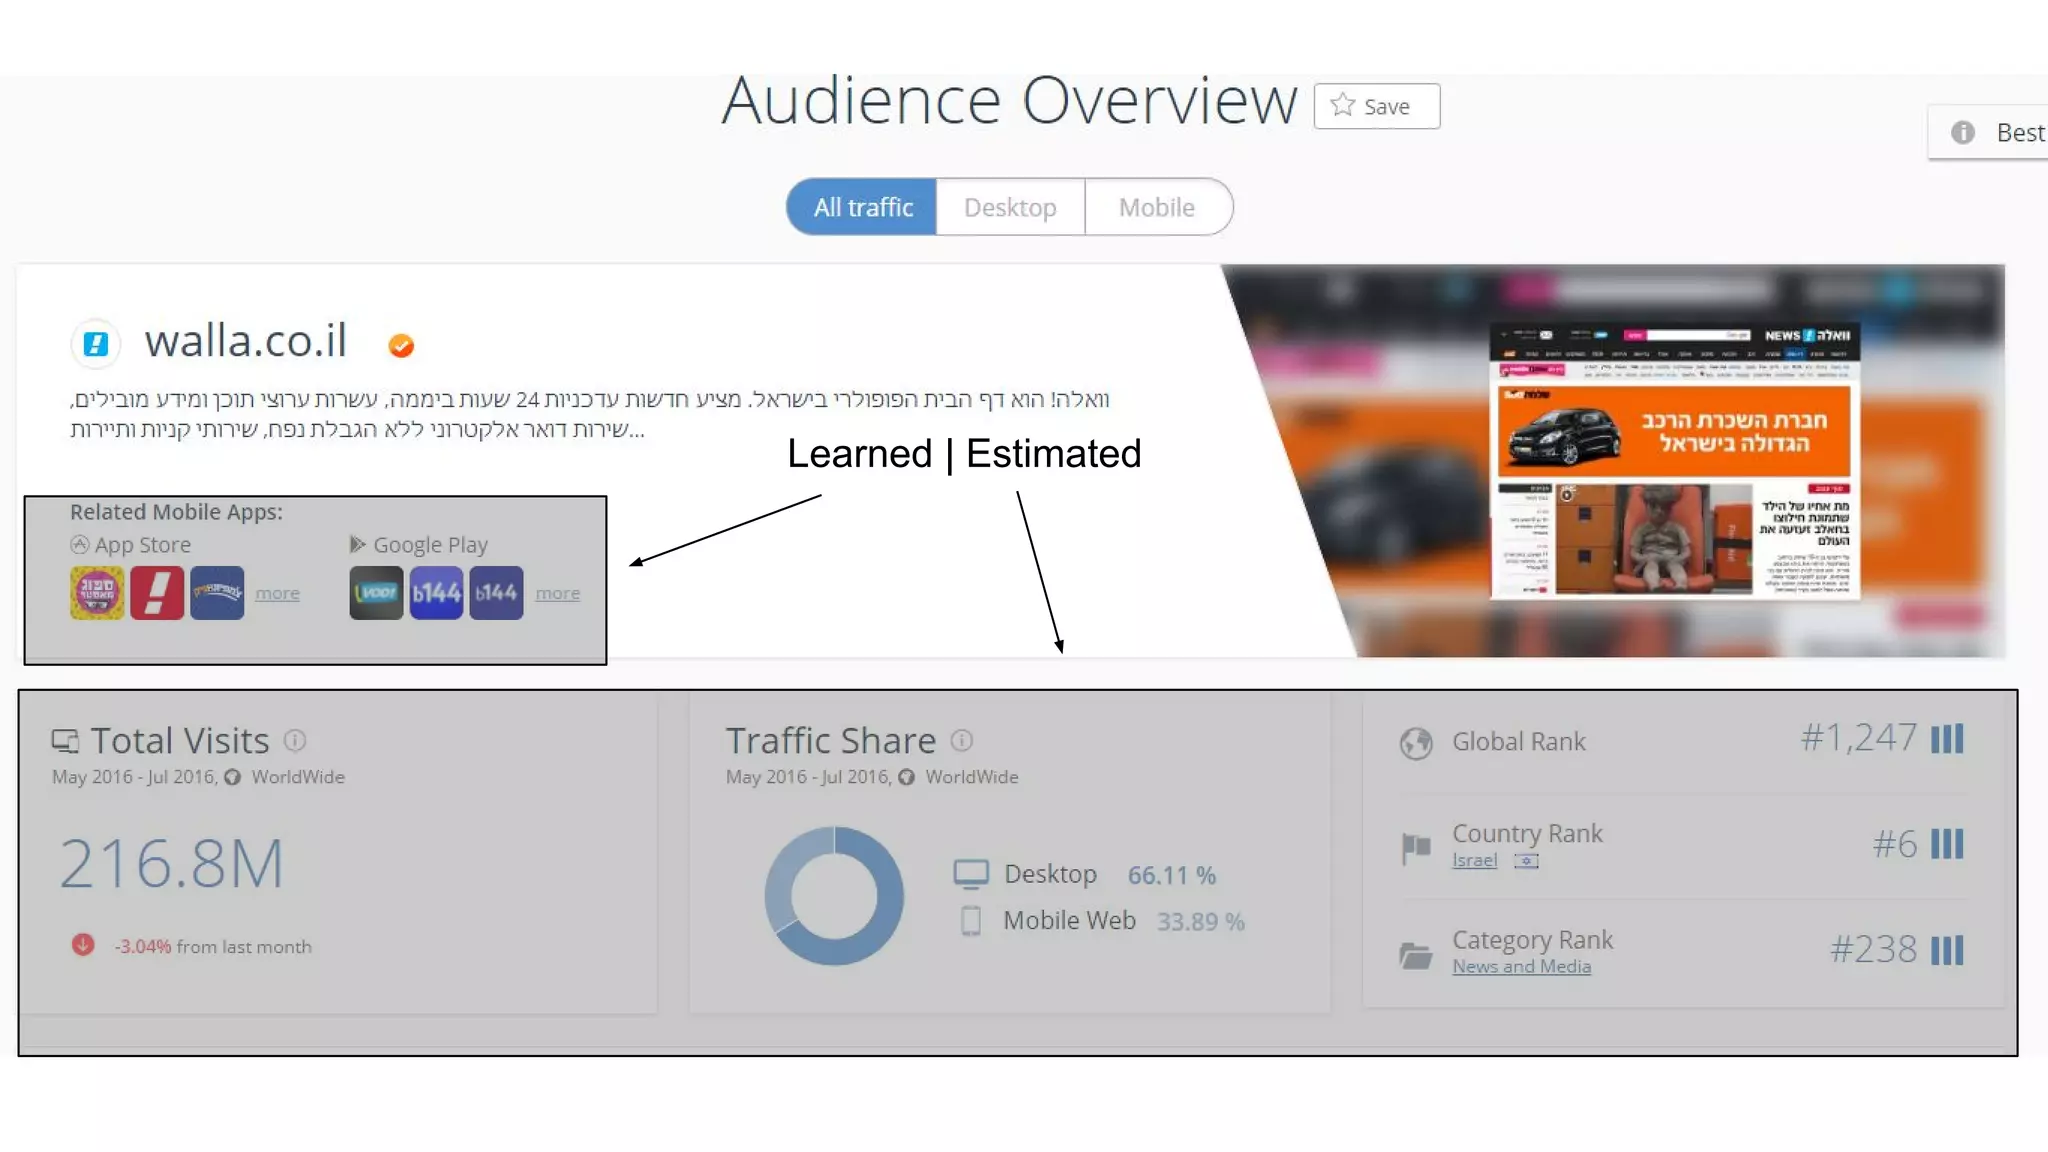
Task: Click the walla.co.il blue favicon
Action: pyautogui.click(x=96, y=344)
